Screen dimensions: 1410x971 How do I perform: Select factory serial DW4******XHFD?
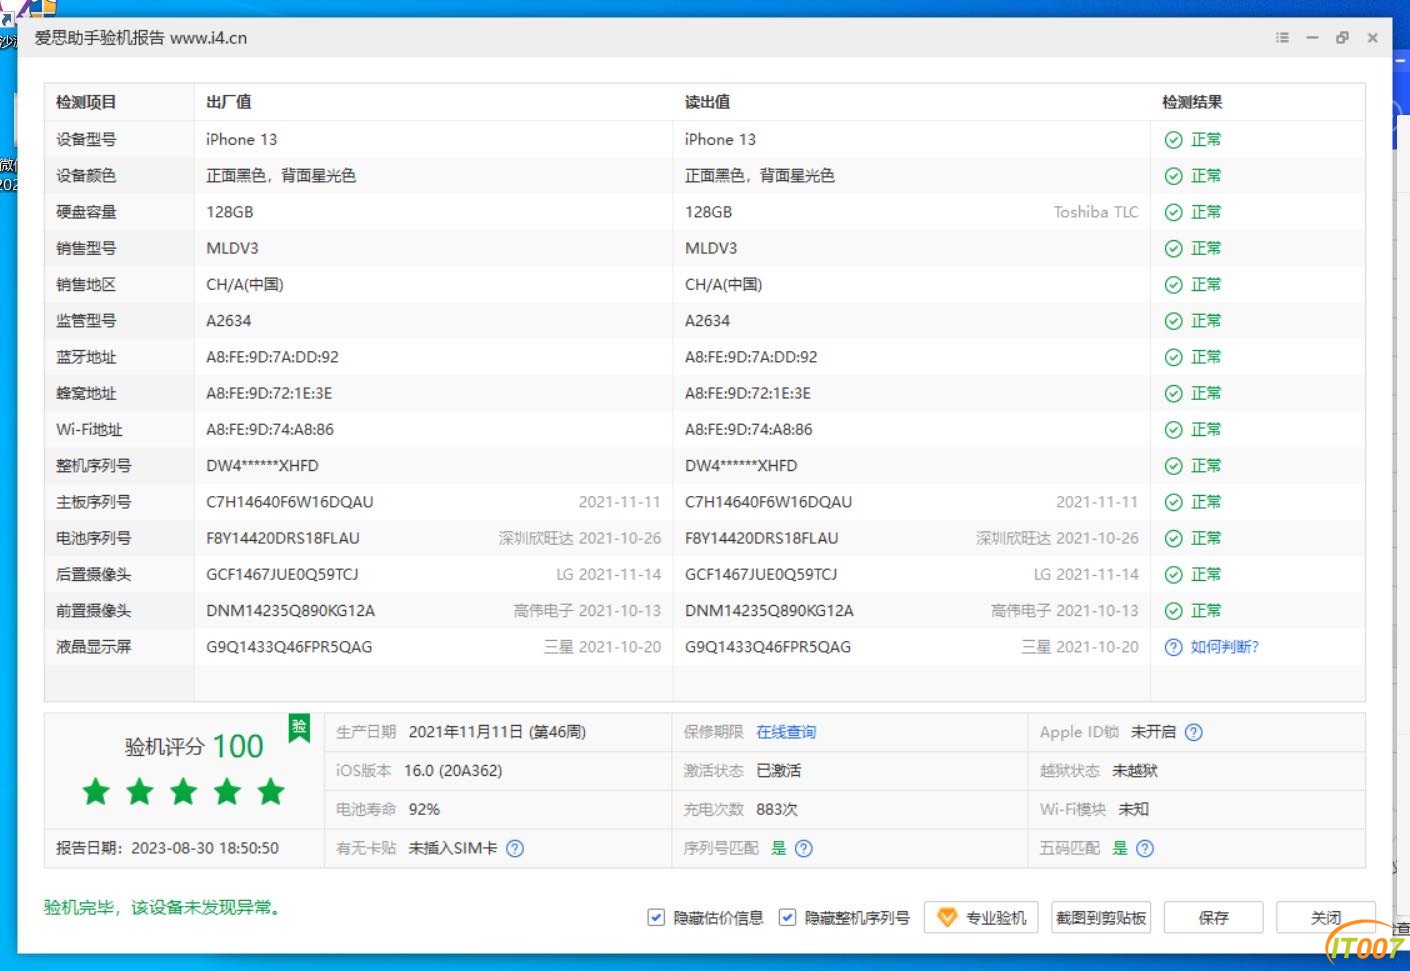262,466
